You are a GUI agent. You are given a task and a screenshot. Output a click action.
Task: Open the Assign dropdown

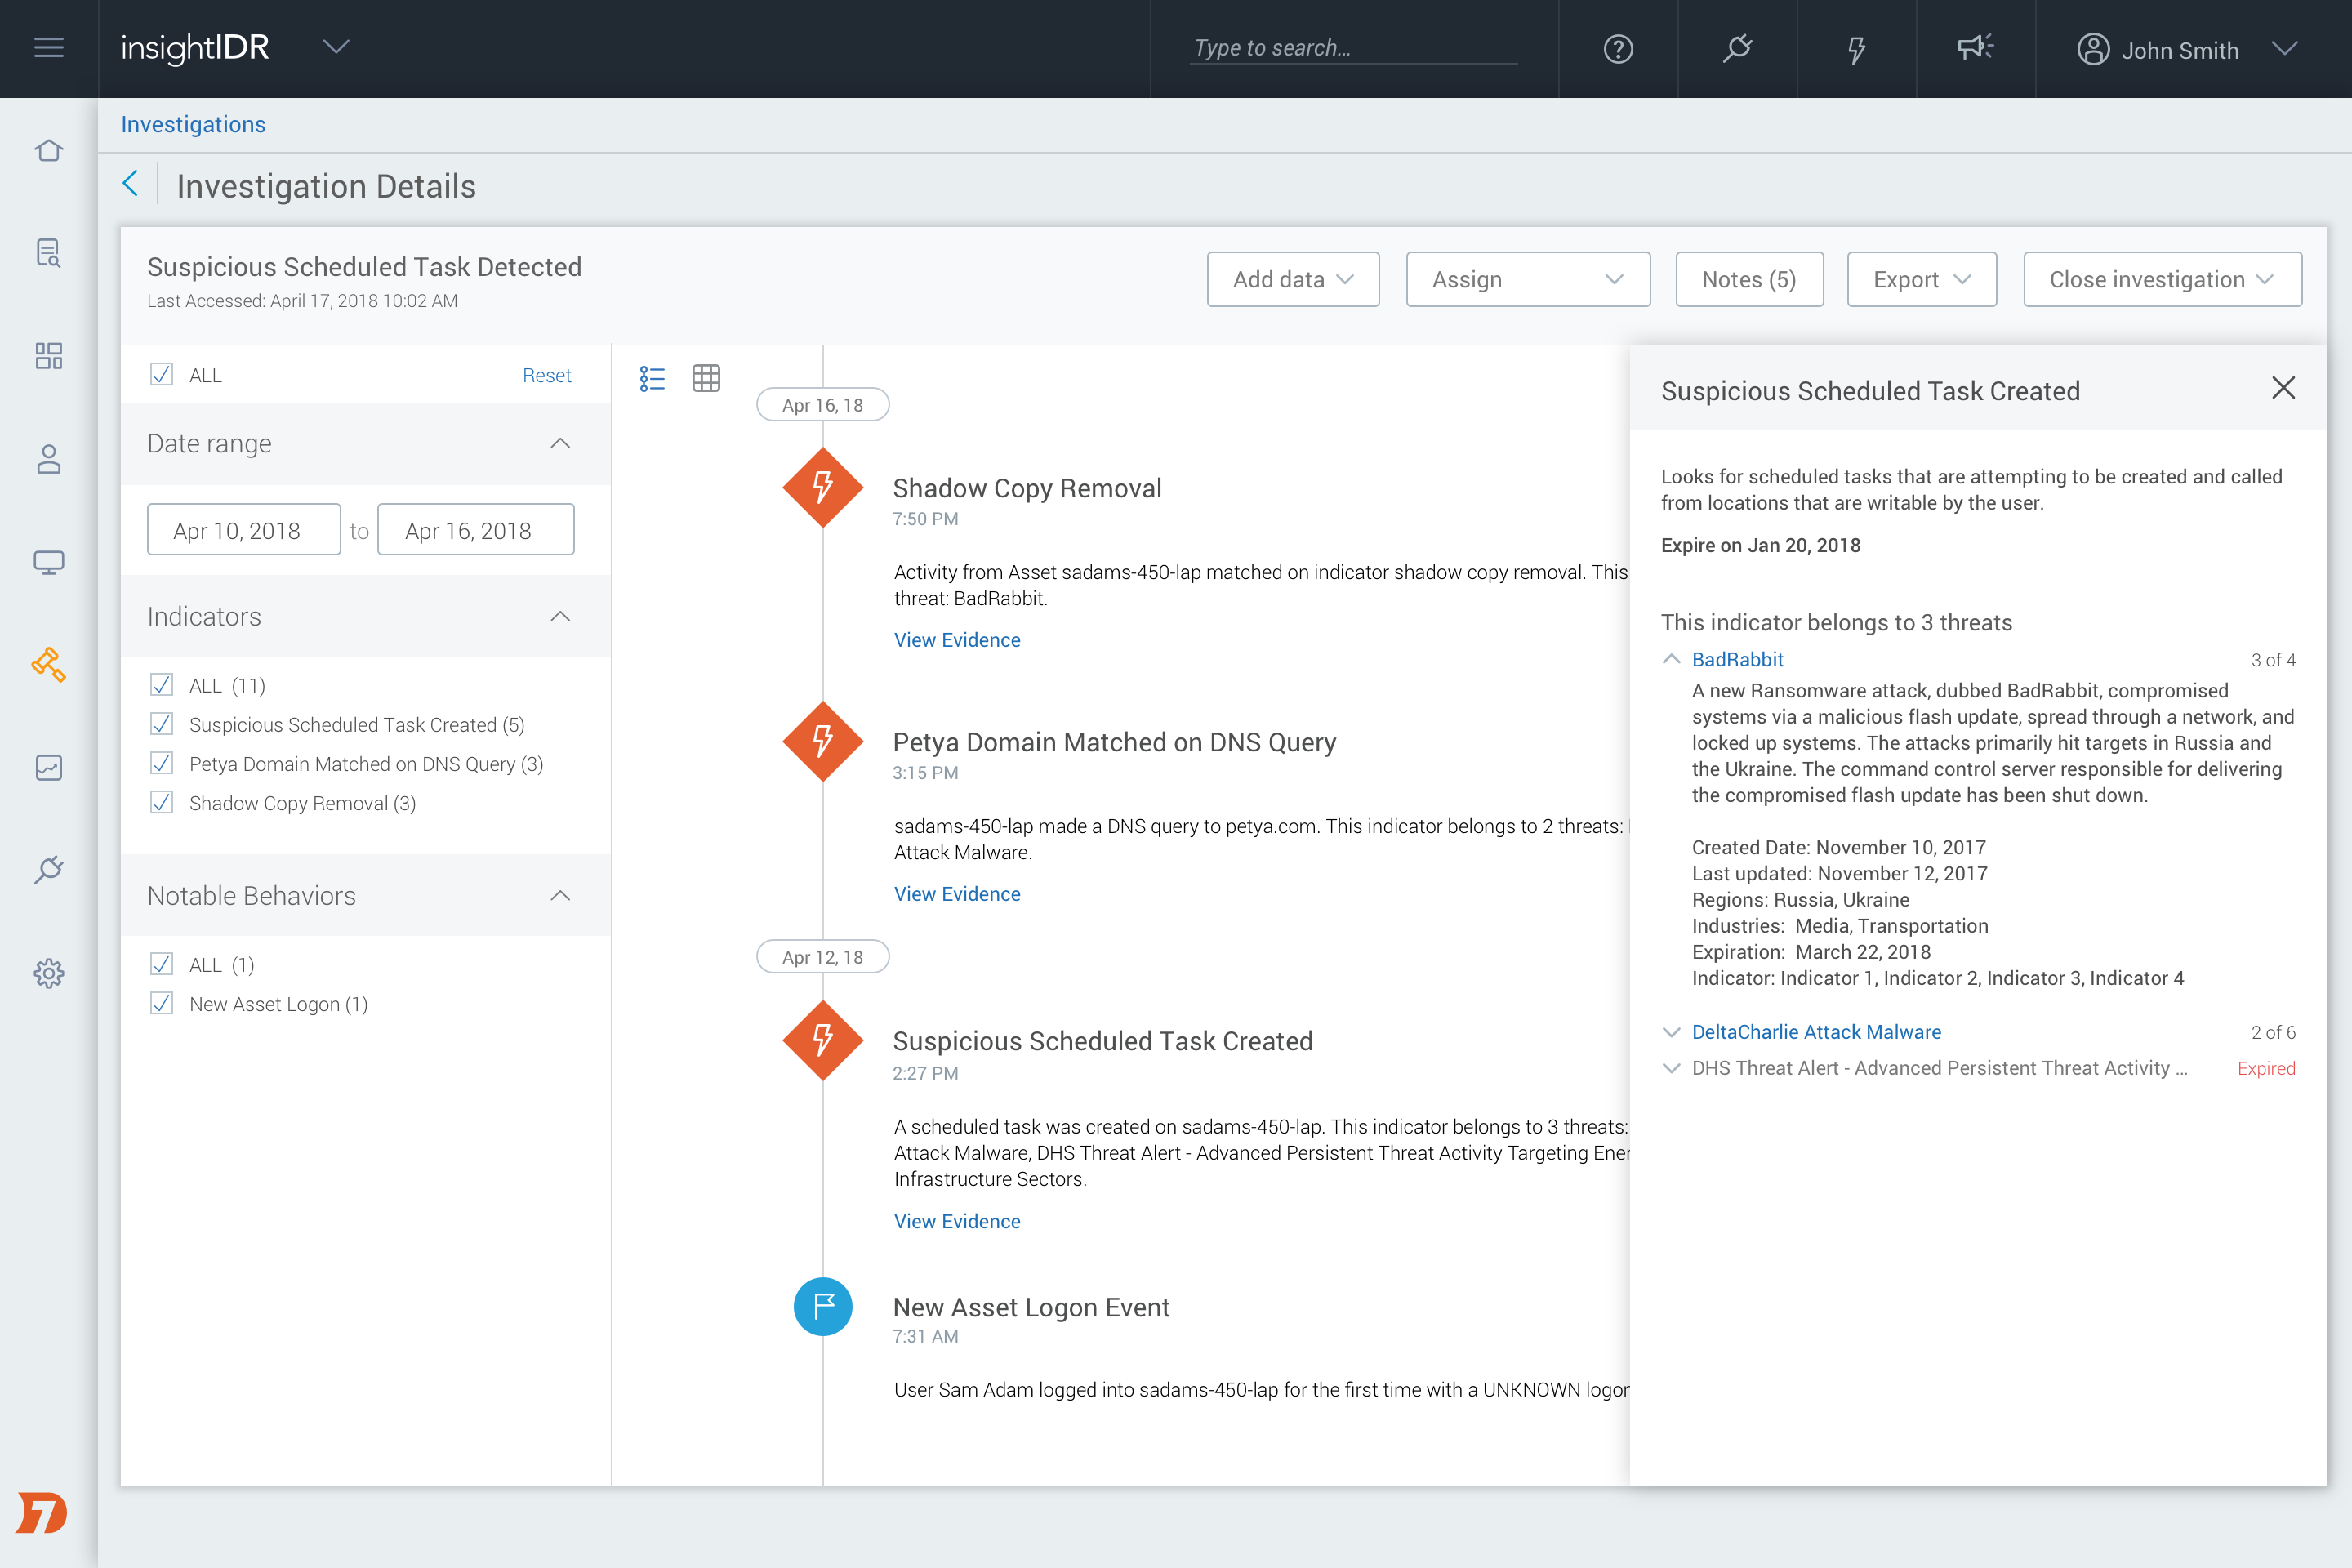click(x=1527, y=280)
